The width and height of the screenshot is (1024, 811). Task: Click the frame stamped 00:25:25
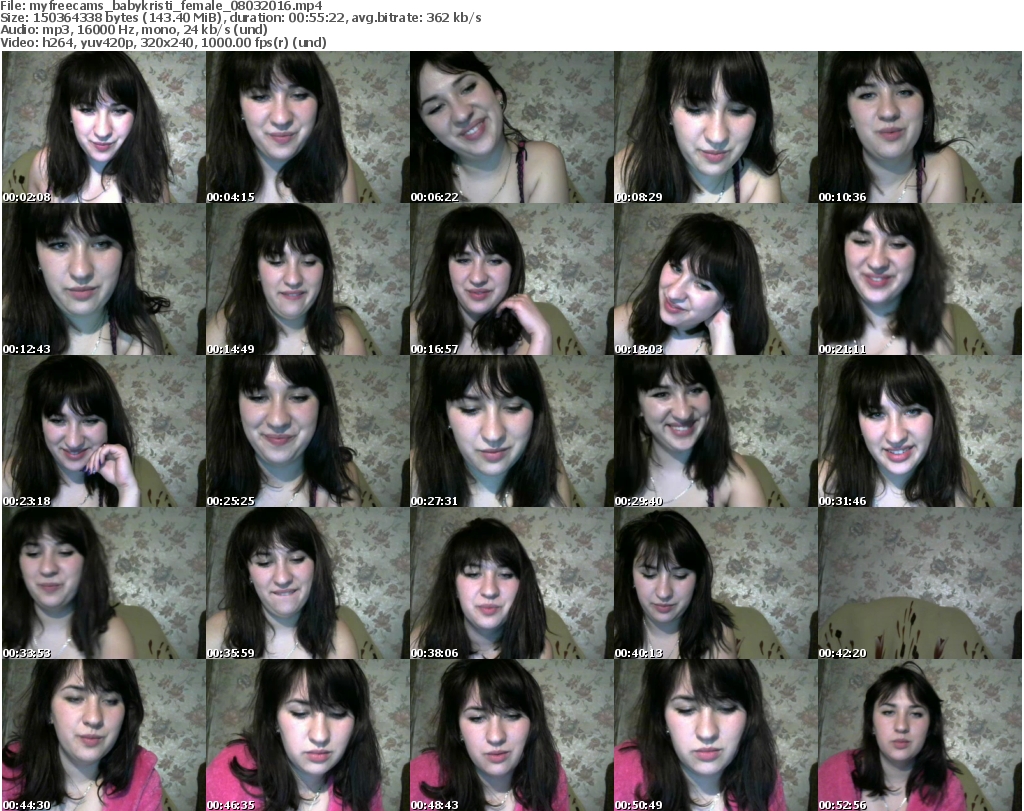click(x=308, y=432)
